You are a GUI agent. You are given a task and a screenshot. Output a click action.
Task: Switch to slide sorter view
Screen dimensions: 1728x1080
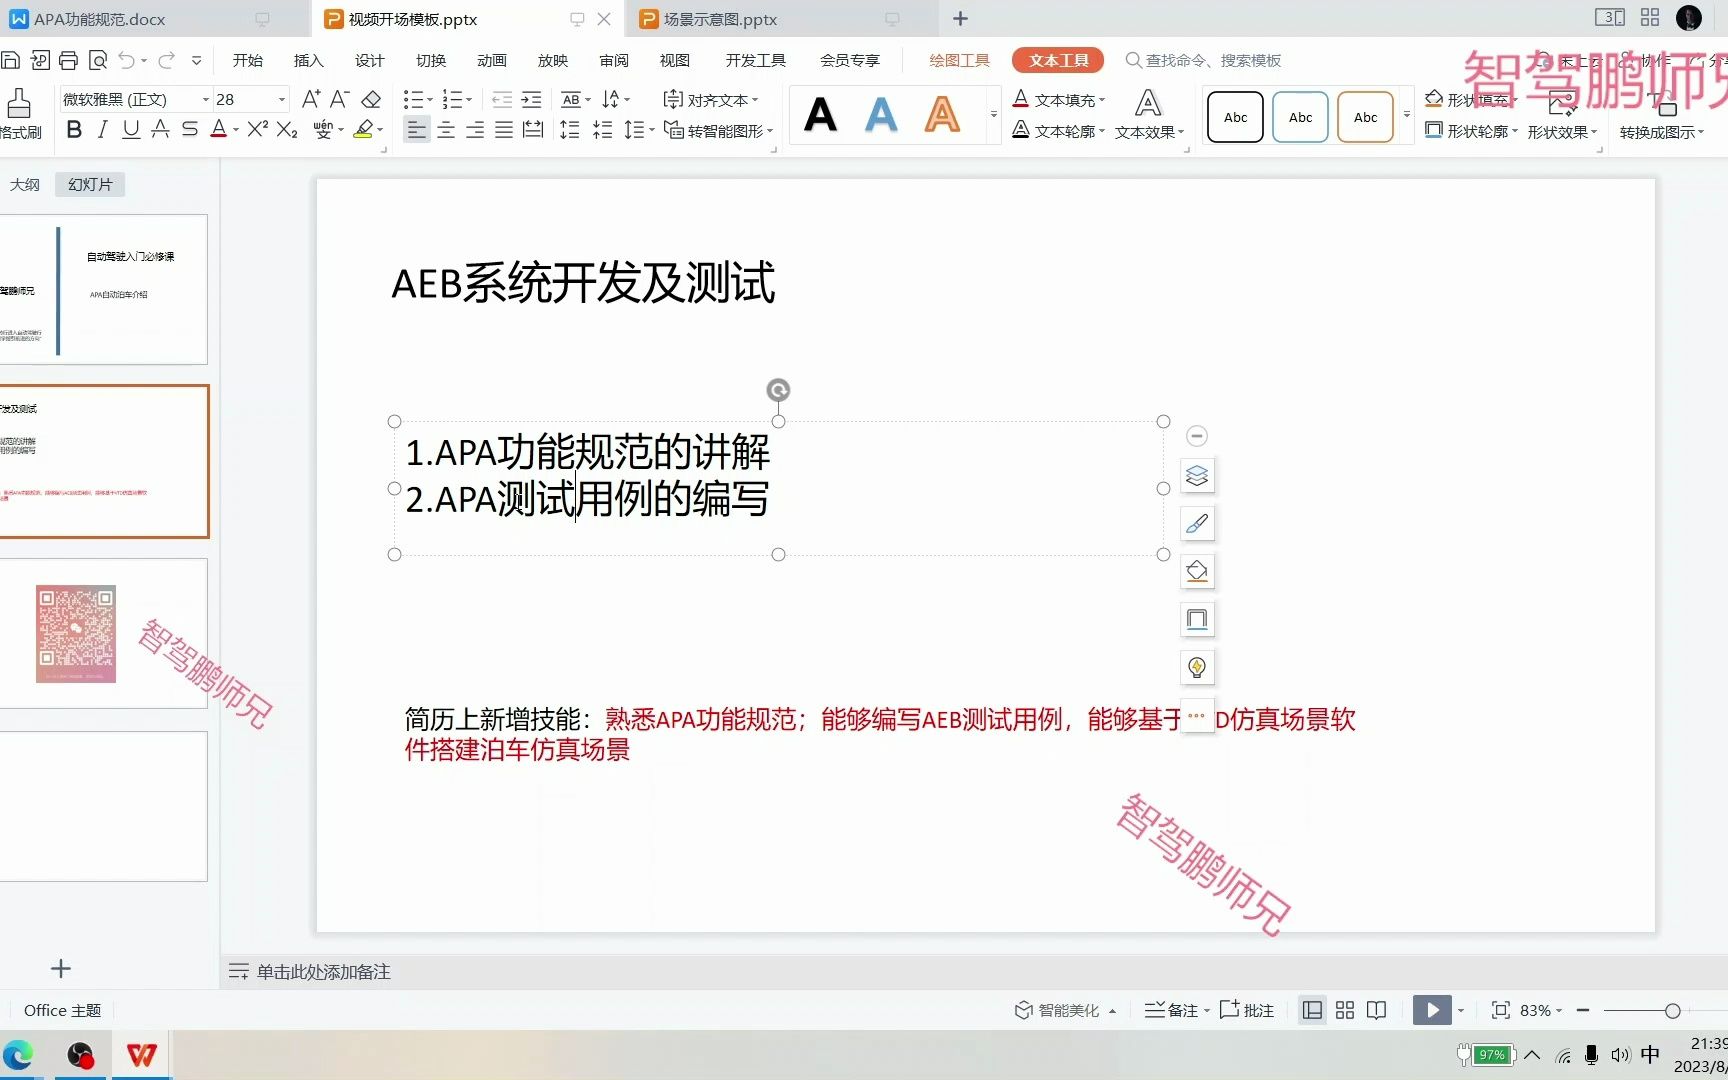(x=1345, y=1010)
